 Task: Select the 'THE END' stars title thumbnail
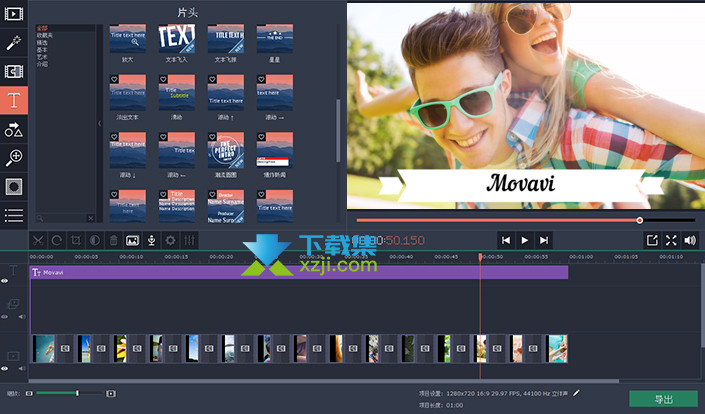click(x=275, y=39)
